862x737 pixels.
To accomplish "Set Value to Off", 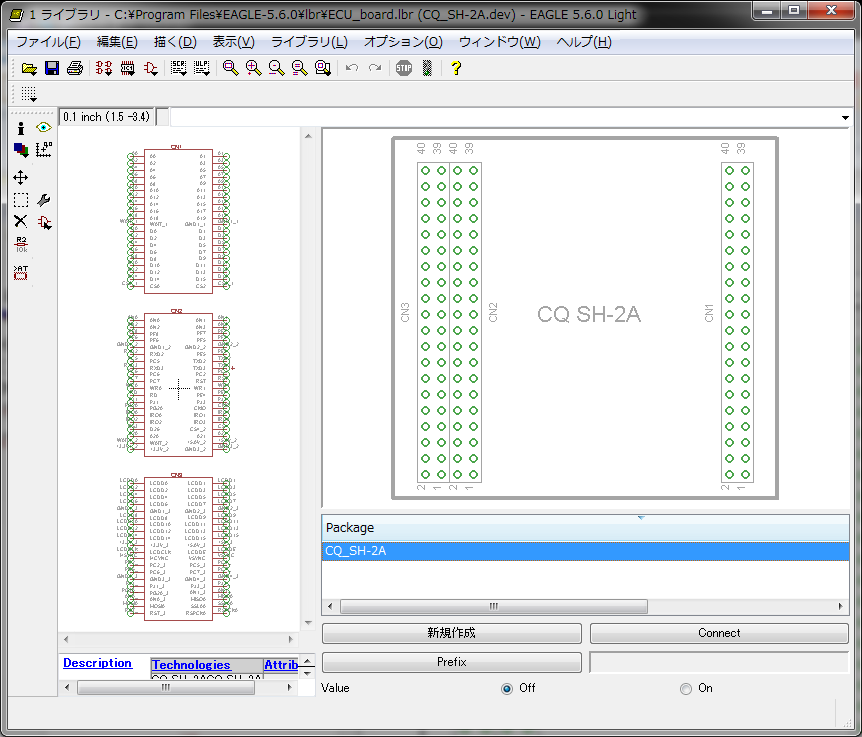I will click(x=507, y=689).
